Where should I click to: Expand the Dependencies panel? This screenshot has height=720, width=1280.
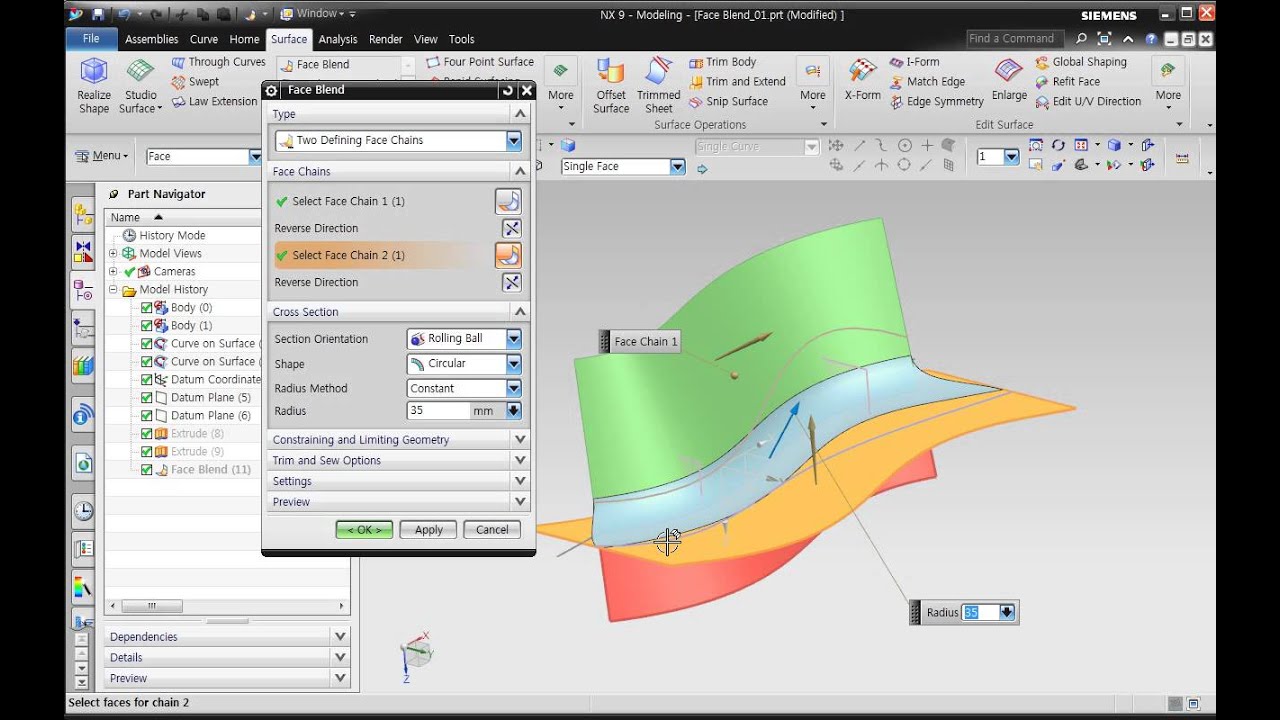point(227,637)
